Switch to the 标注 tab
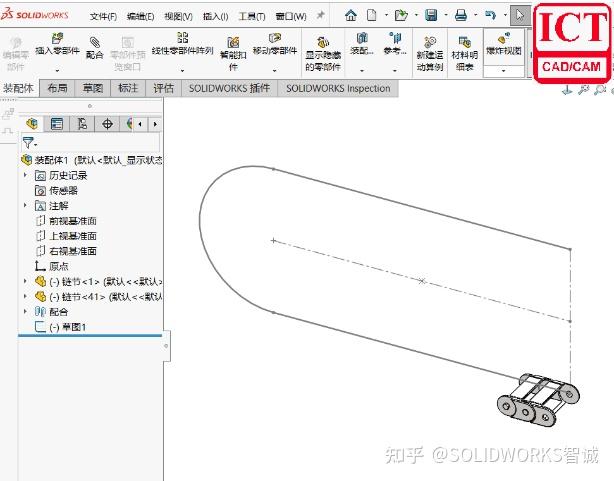The image size is (614, 481). tap(128, 88)
